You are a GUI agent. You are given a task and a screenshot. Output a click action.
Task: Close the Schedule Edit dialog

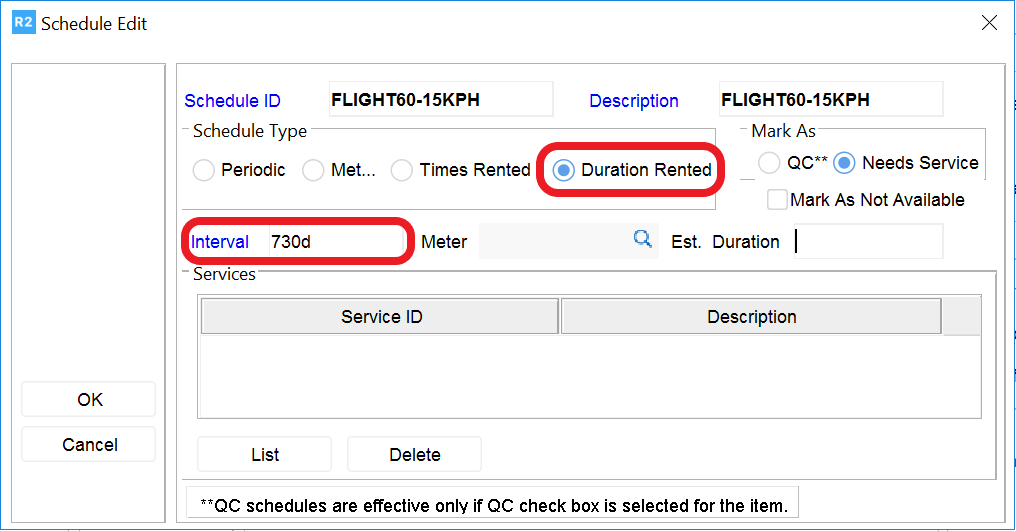coord(988,23)
